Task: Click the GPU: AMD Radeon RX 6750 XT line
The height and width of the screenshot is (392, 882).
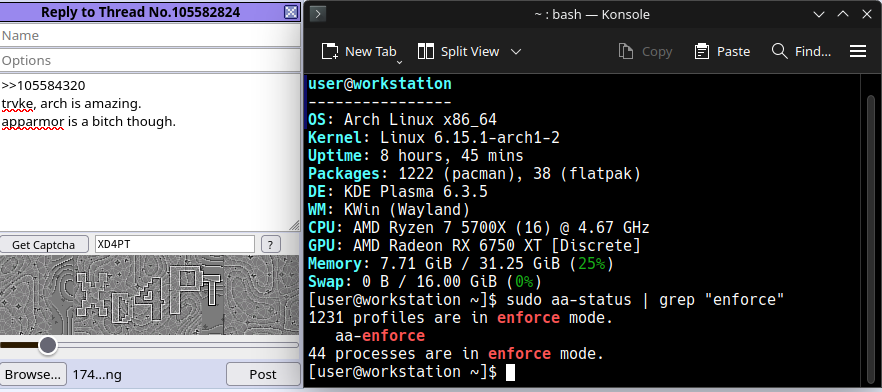Action: click(474, 246)
